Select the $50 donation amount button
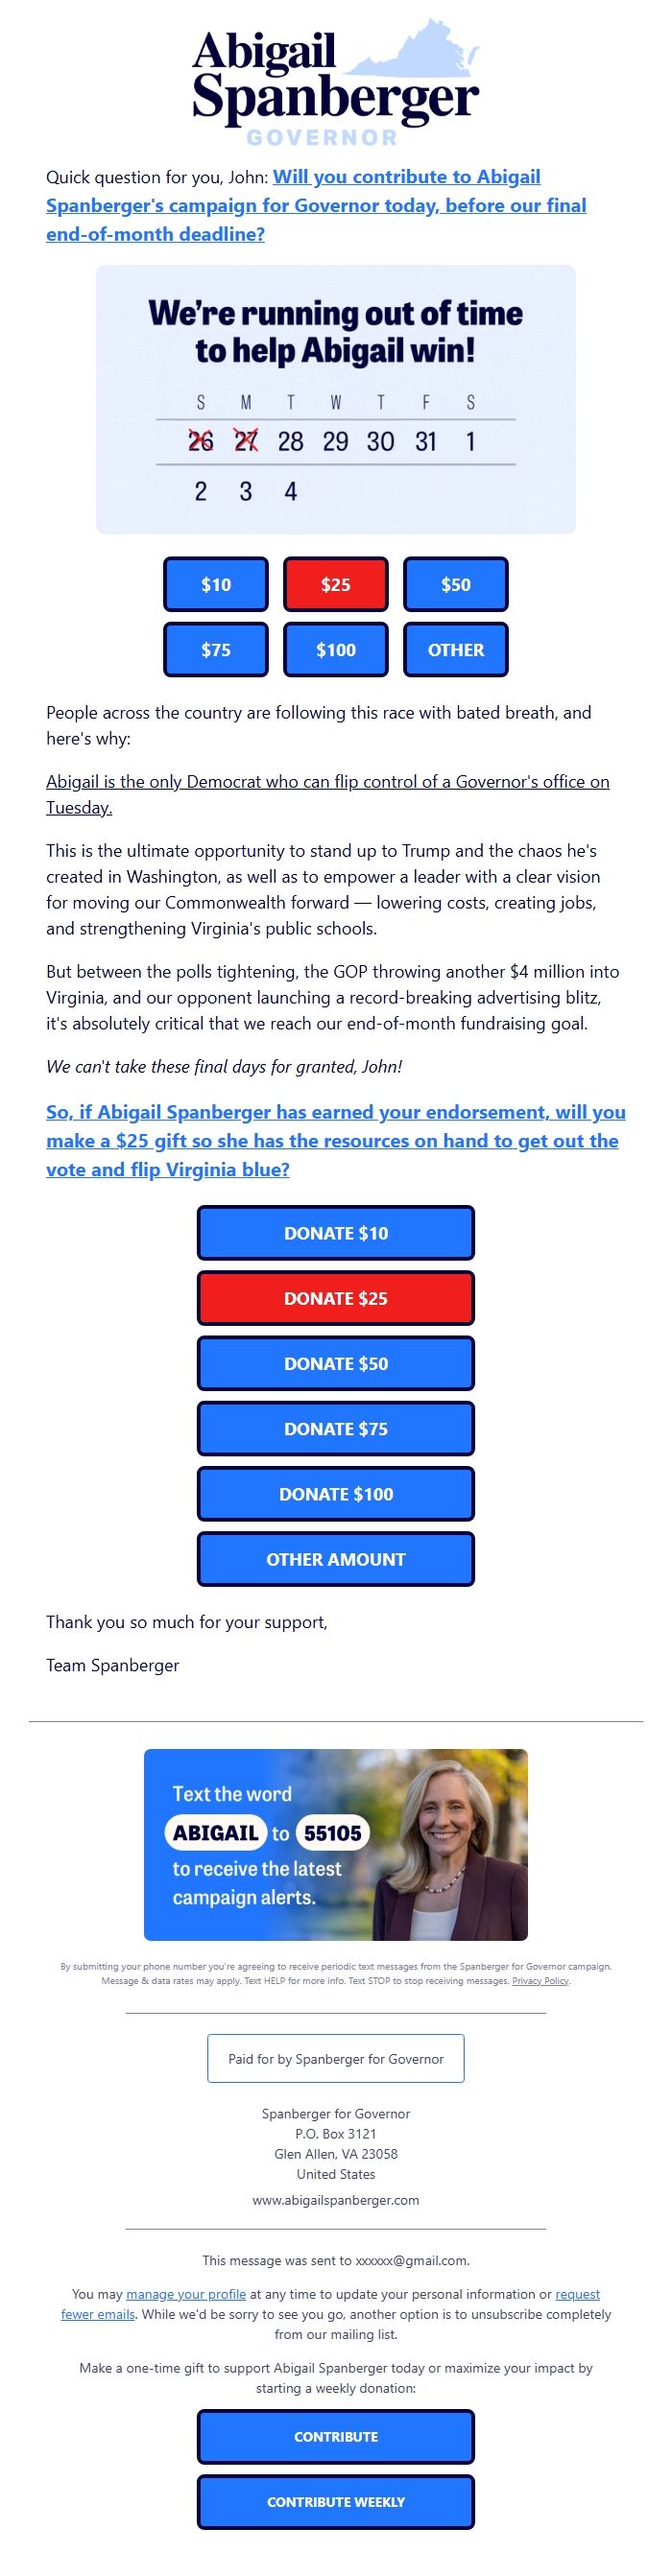The width and height of the screenshot is (672, 2576). click(457, 584)
